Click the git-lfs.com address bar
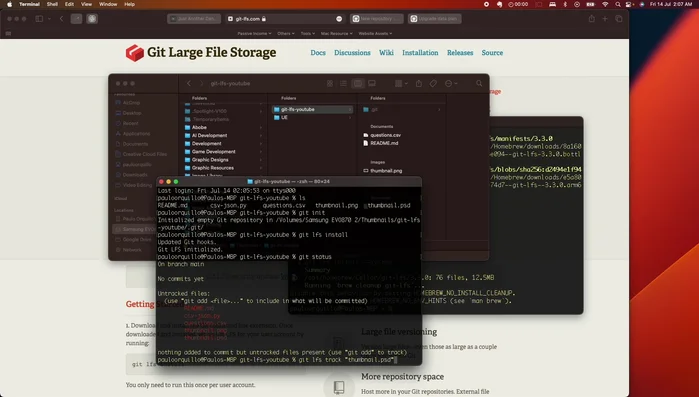Image resolution: width=699 pixels, height=397 pixels. (284, 19)
